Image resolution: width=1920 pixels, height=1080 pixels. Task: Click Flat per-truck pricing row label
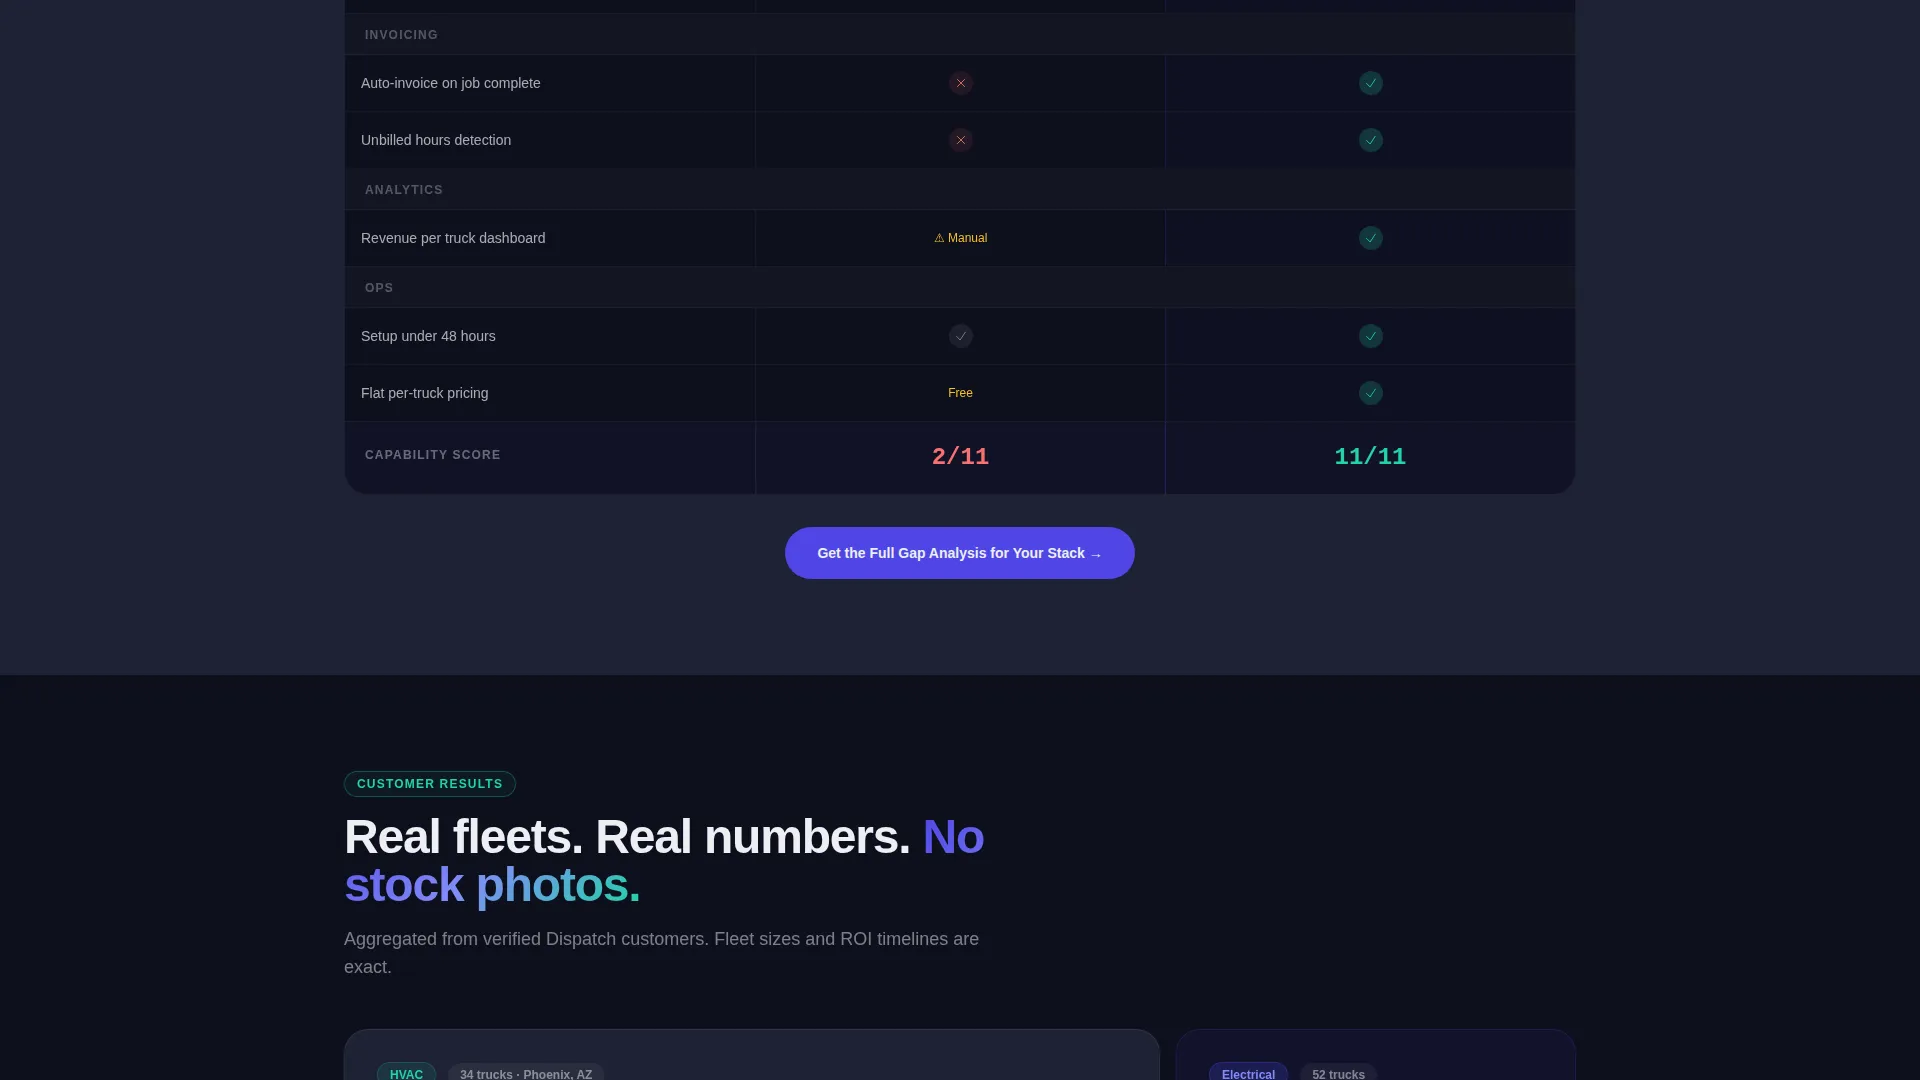pyautogui.click(x=425, y=393)
